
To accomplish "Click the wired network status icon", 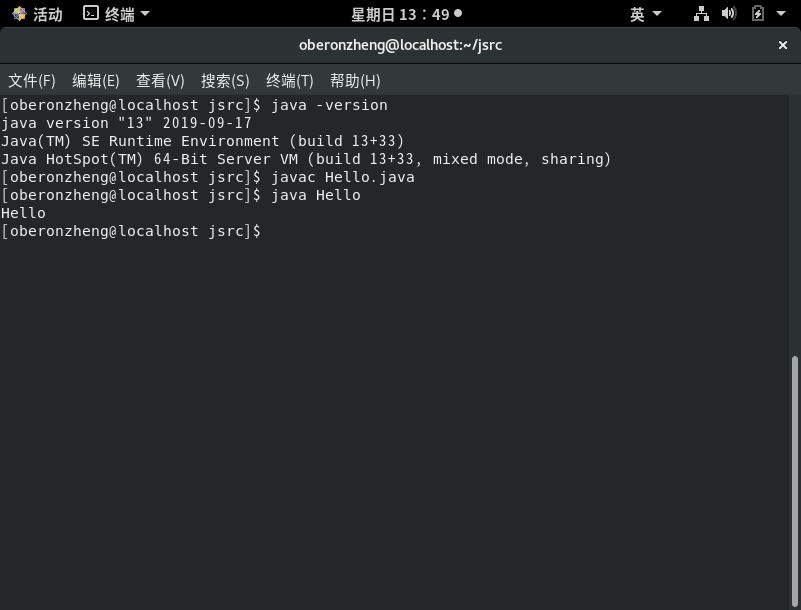I will (701, 14).
